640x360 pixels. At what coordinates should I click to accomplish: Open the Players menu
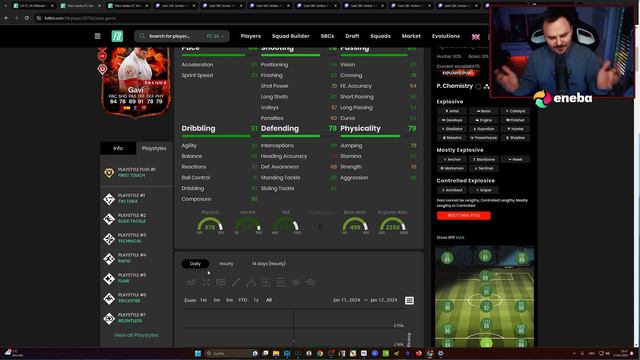click(251, 36)
